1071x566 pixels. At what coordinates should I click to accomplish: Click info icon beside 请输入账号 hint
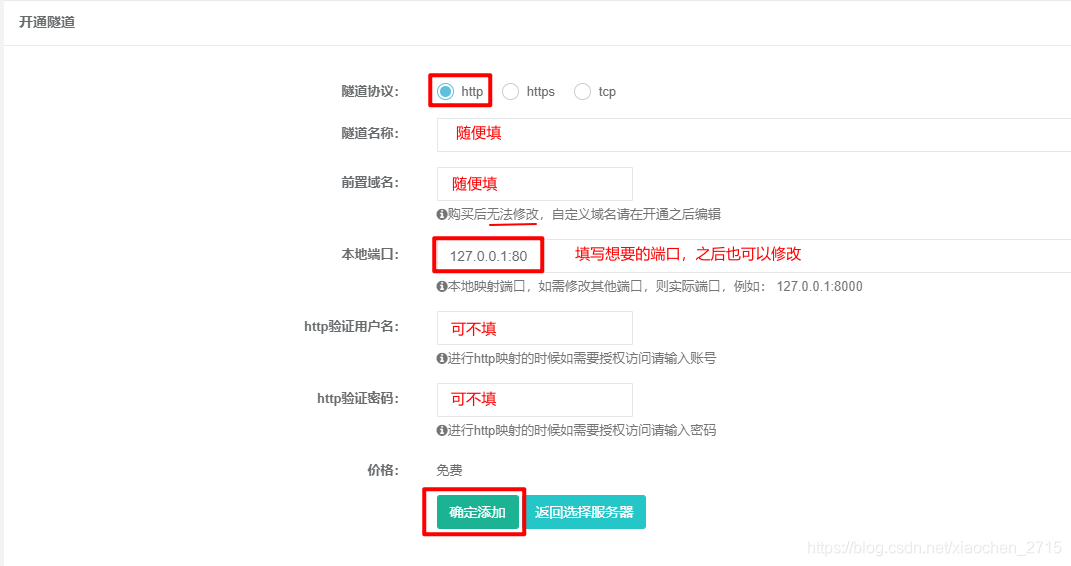pos(441,358)
